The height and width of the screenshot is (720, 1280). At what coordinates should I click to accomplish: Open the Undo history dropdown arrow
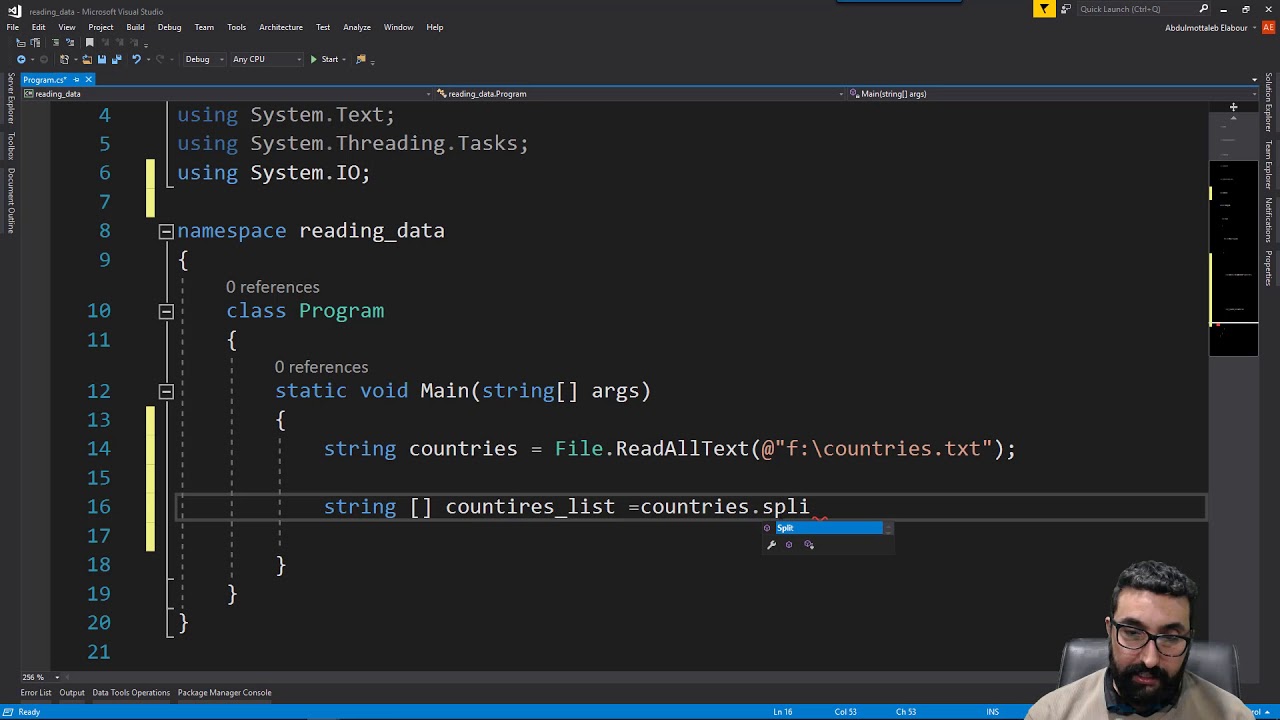click(x=148, y=59)
